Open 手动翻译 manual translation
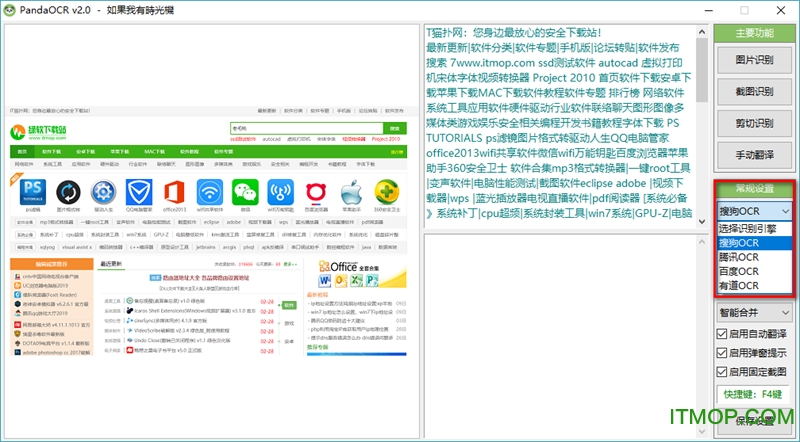This screenshot has width=800, height=442. (754, 155)
